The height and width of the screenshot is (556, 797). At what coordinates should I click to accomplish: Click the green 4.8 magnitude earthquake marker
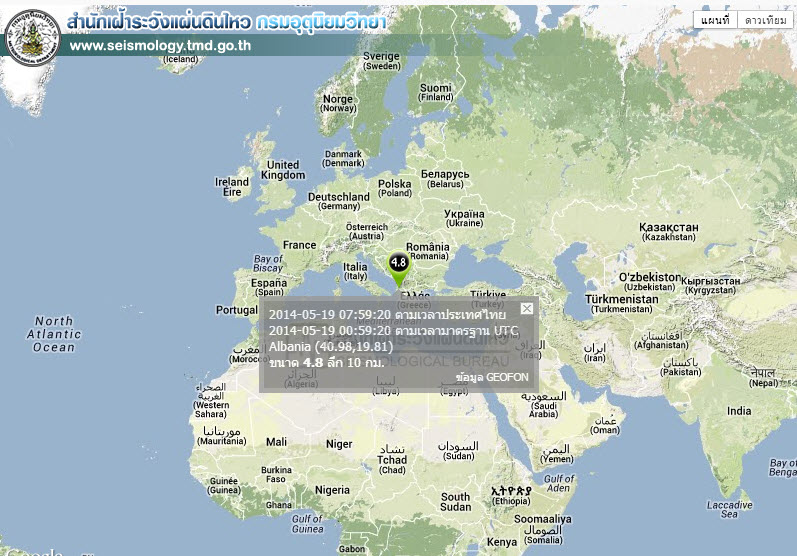[398, 268]
